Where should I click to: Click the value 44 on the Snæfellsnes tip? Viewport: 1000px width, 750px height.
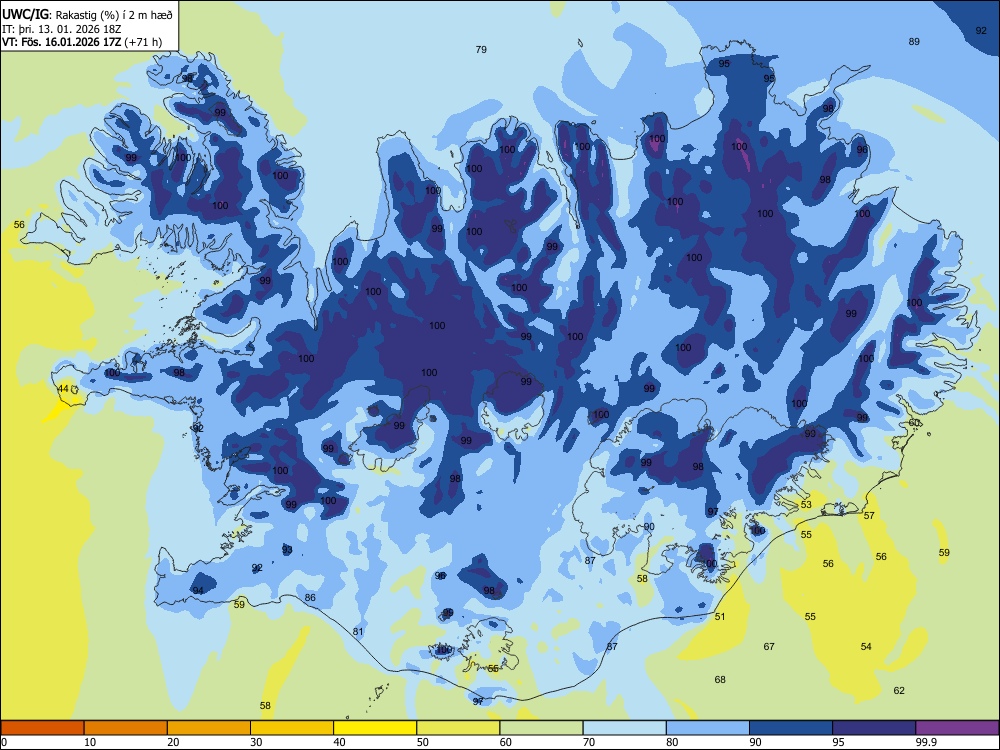point(63,388)
